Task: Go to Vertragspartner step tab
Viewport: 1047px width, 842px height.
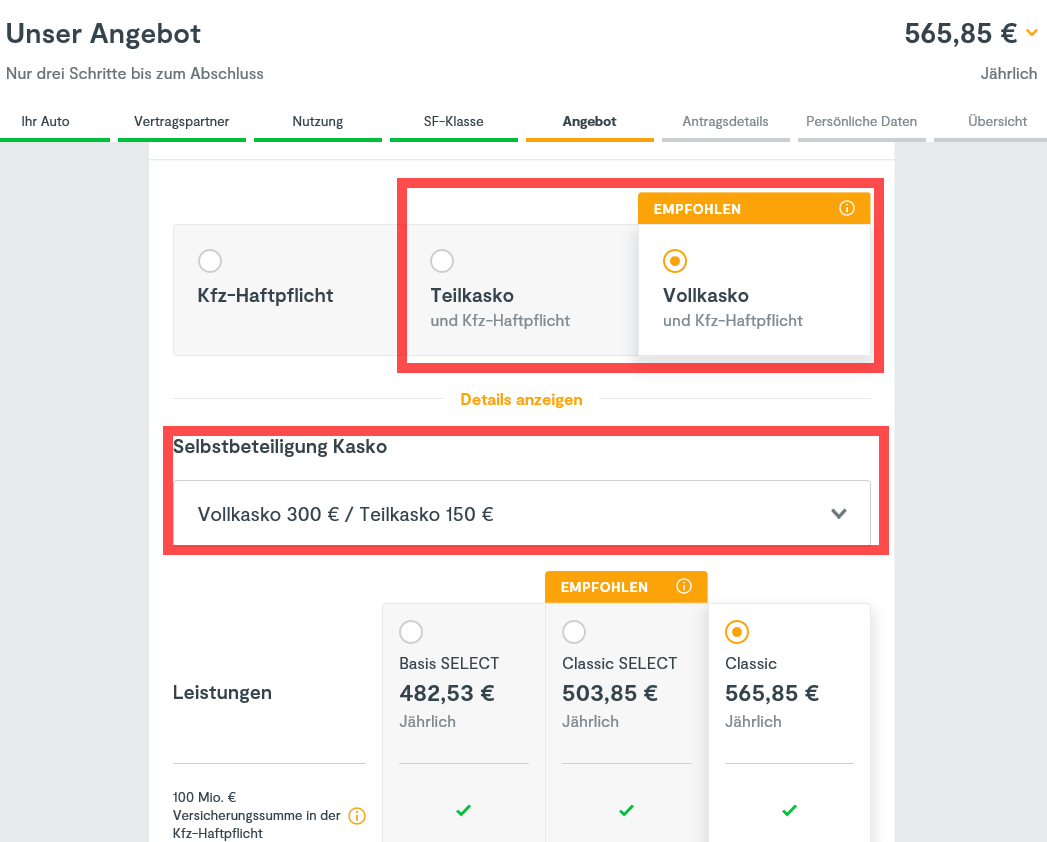Action: (182, 122)
